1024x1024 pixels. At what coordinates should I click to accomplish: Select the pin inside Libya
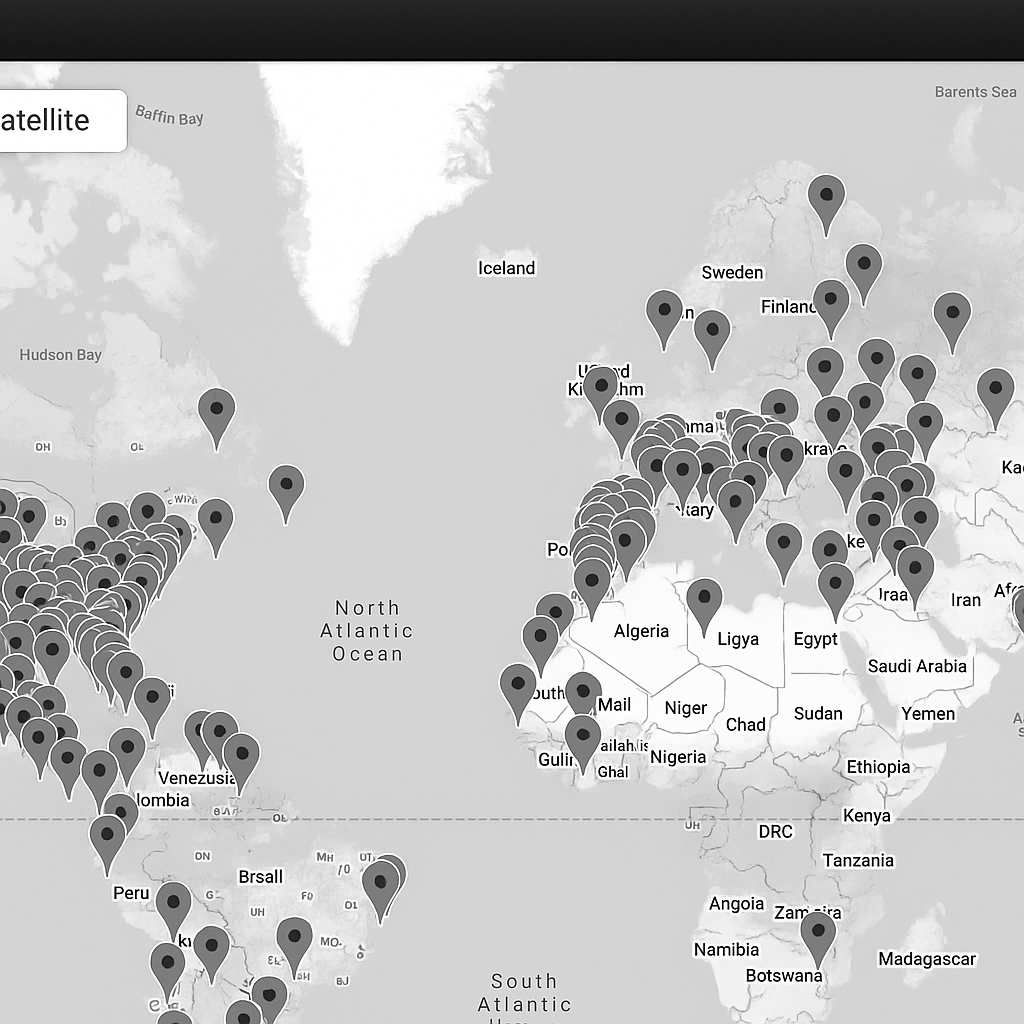coord(704,602)
